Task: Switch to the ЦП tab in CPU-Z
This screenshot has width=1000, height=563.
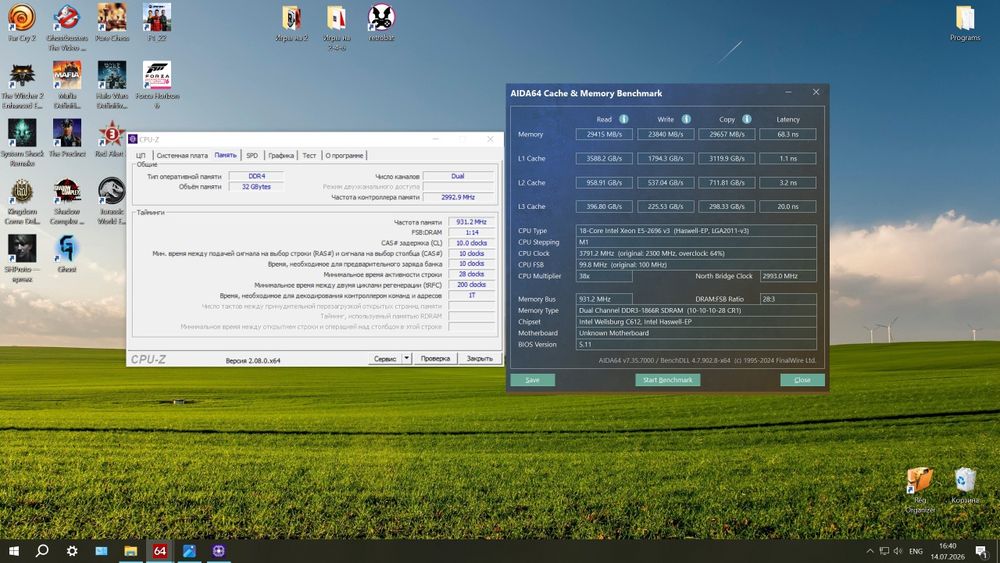Action: (140, 155)
